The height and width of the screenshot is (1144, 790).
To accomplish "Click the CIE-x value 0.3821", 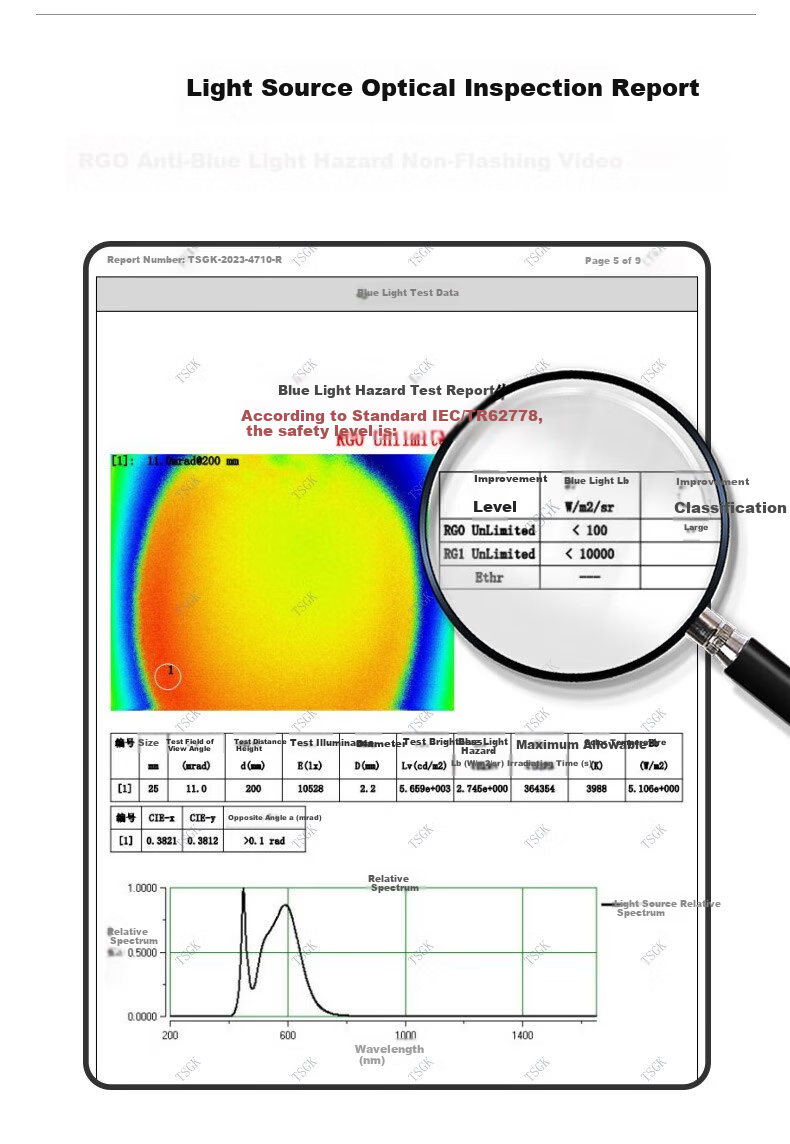I will tap(161, 840).
